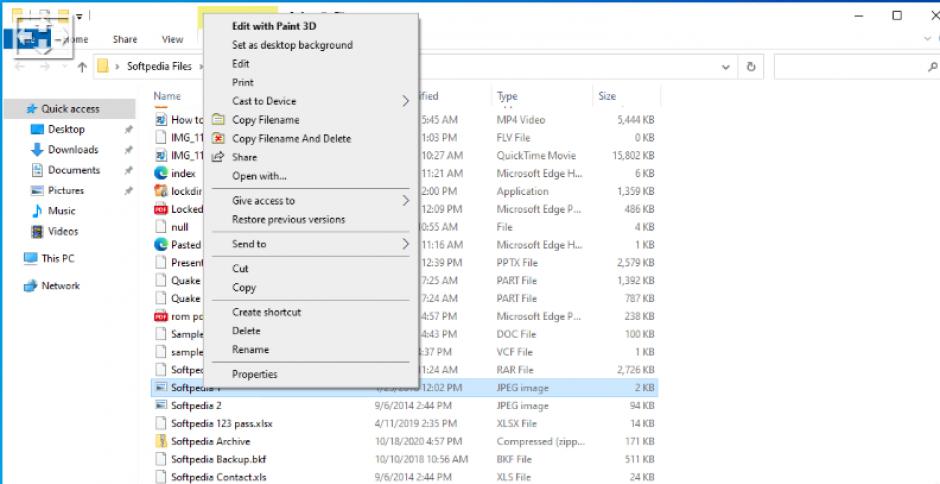Select the Softpedia Backup.bkf file
Screen dimensions: 940x484
(x=218, y=459)
